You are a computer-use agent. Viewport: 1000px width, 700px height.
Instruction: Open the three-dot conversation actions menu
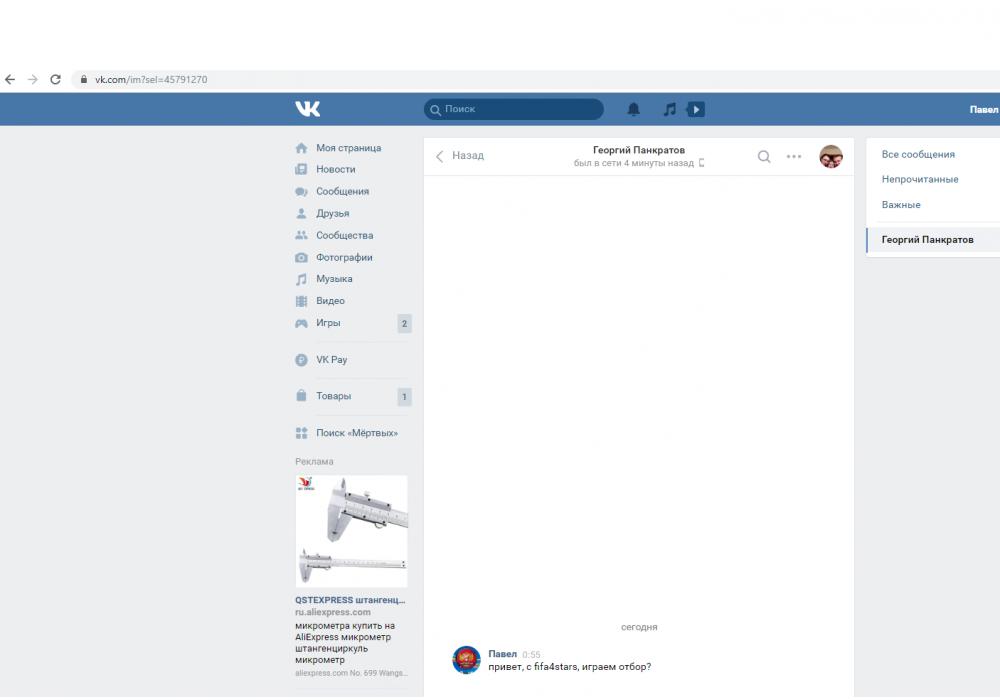point(794,156)
